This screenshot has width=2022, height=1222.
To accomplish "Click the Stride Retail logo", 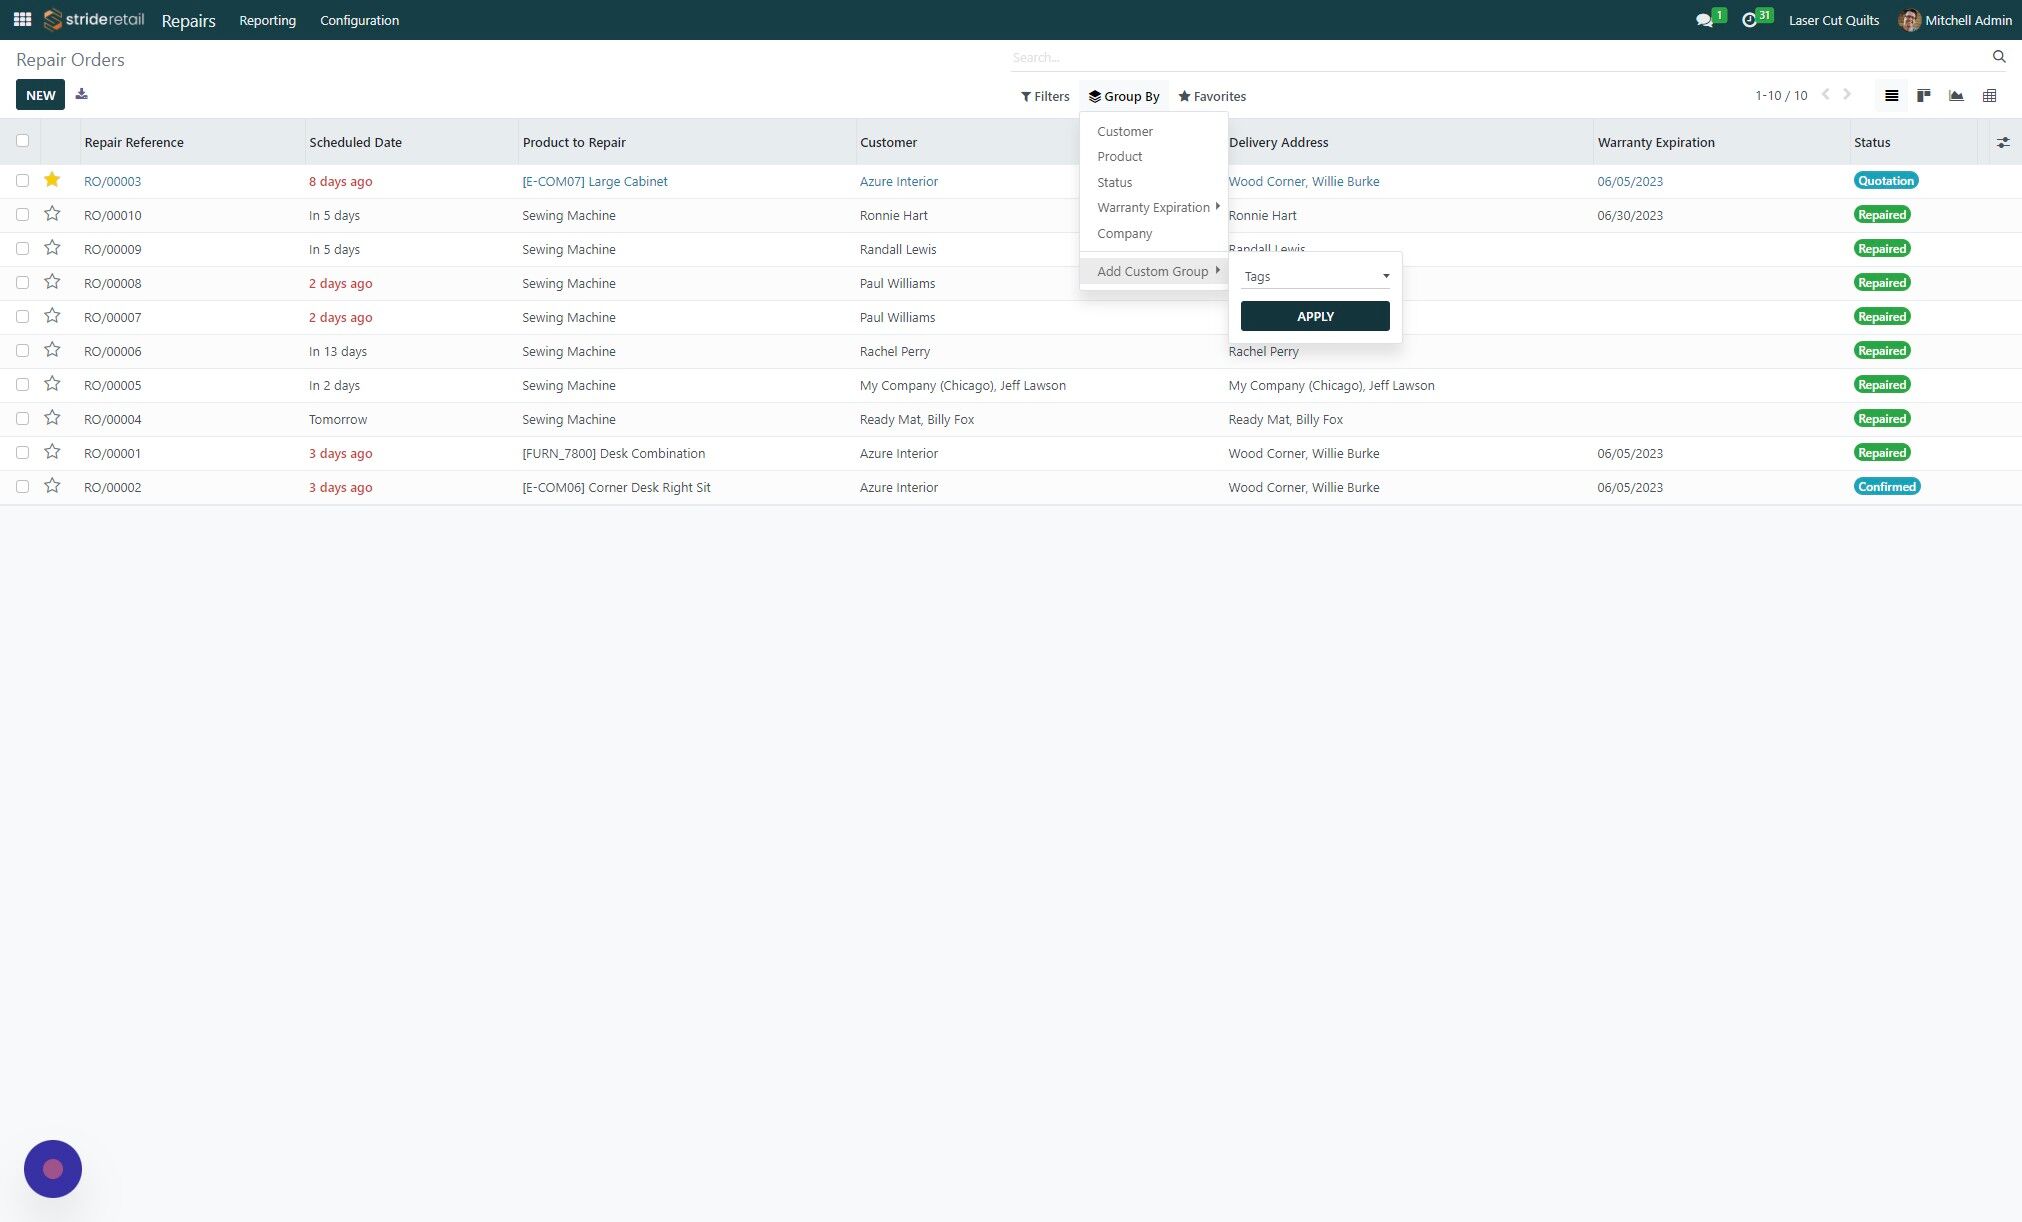I will coord(95,20).
